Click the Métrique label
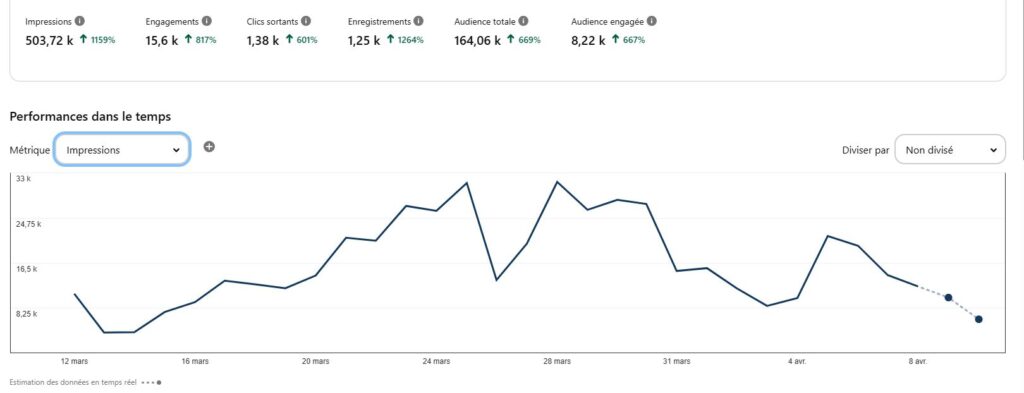1024x393 pixels. point(29,150)
